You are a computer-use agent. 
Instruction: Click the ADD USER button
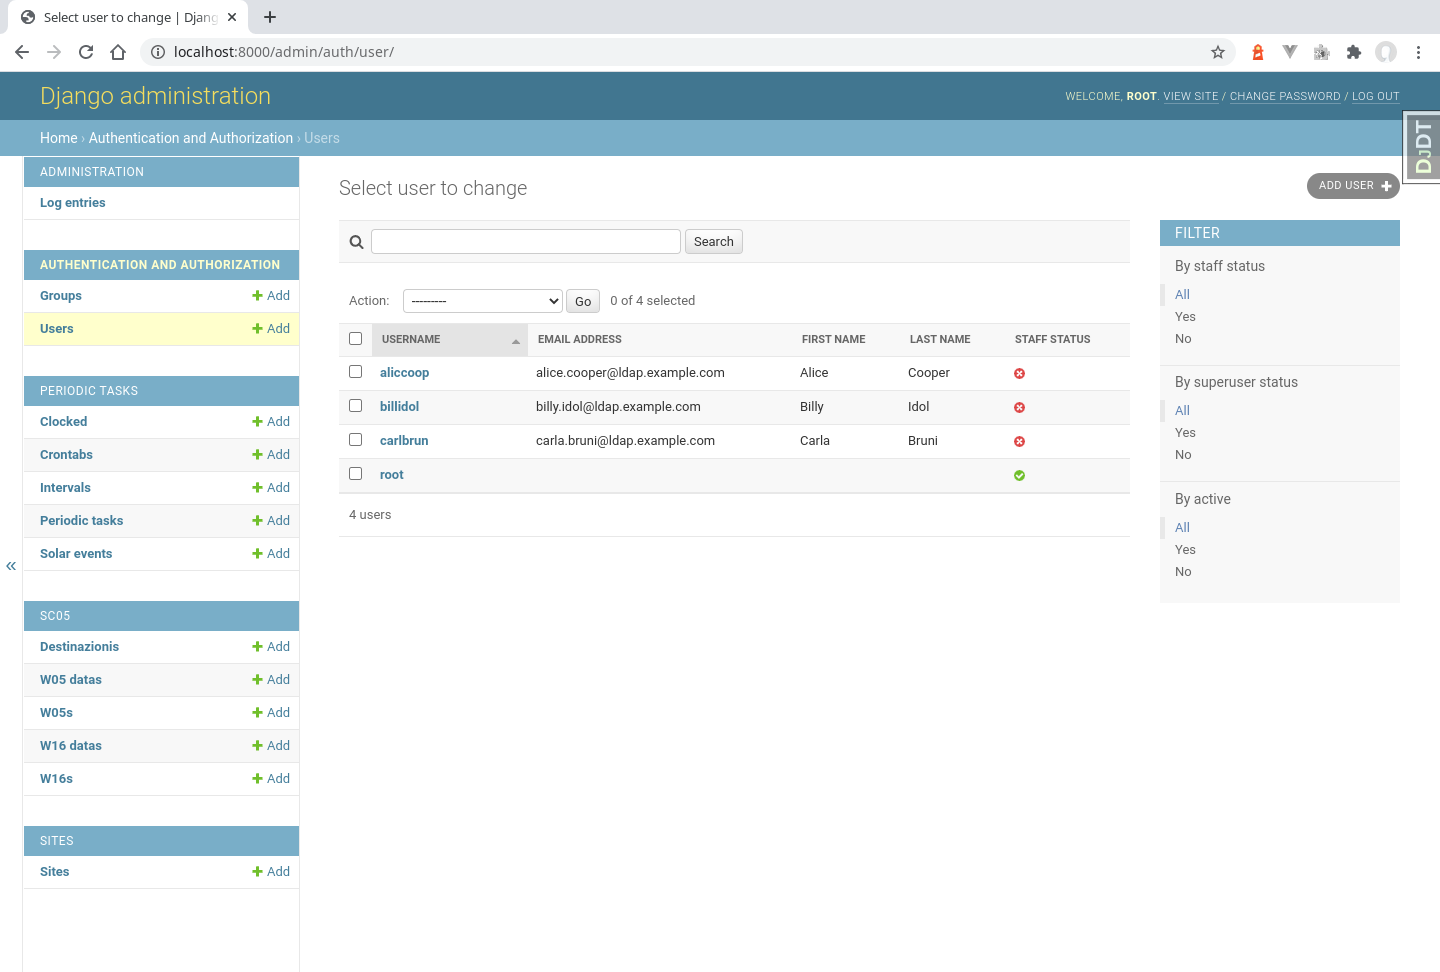[1352, 186]
